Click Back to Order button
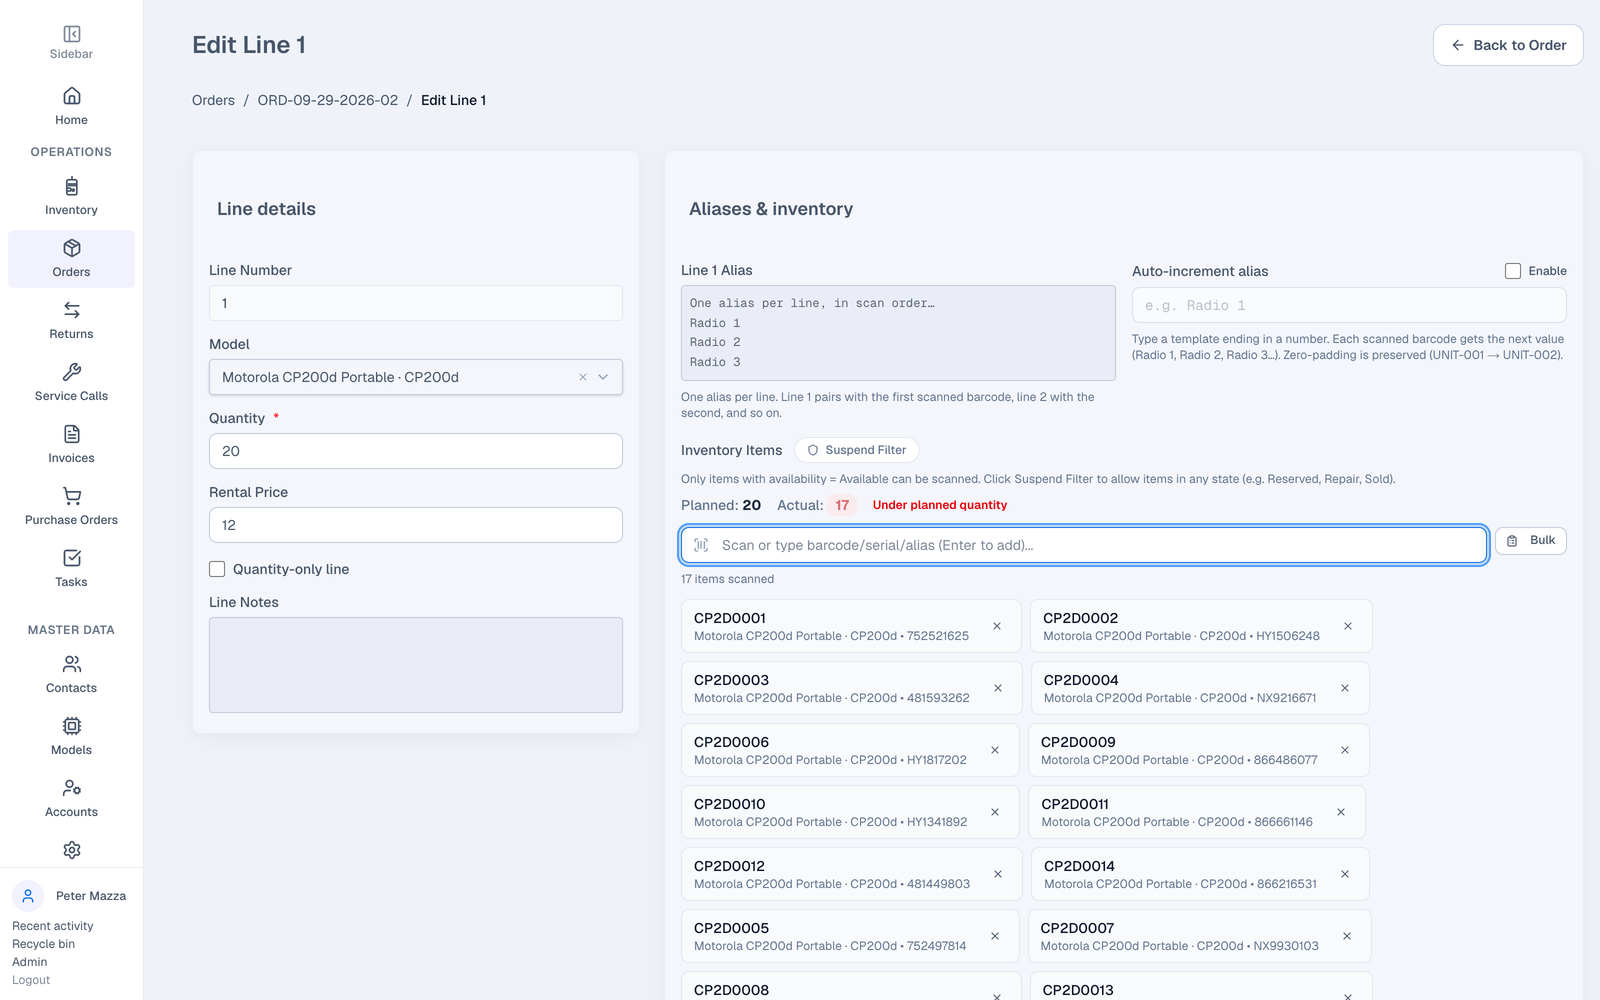This screenshot has height=1000, width=1600. click(1508, 45)
